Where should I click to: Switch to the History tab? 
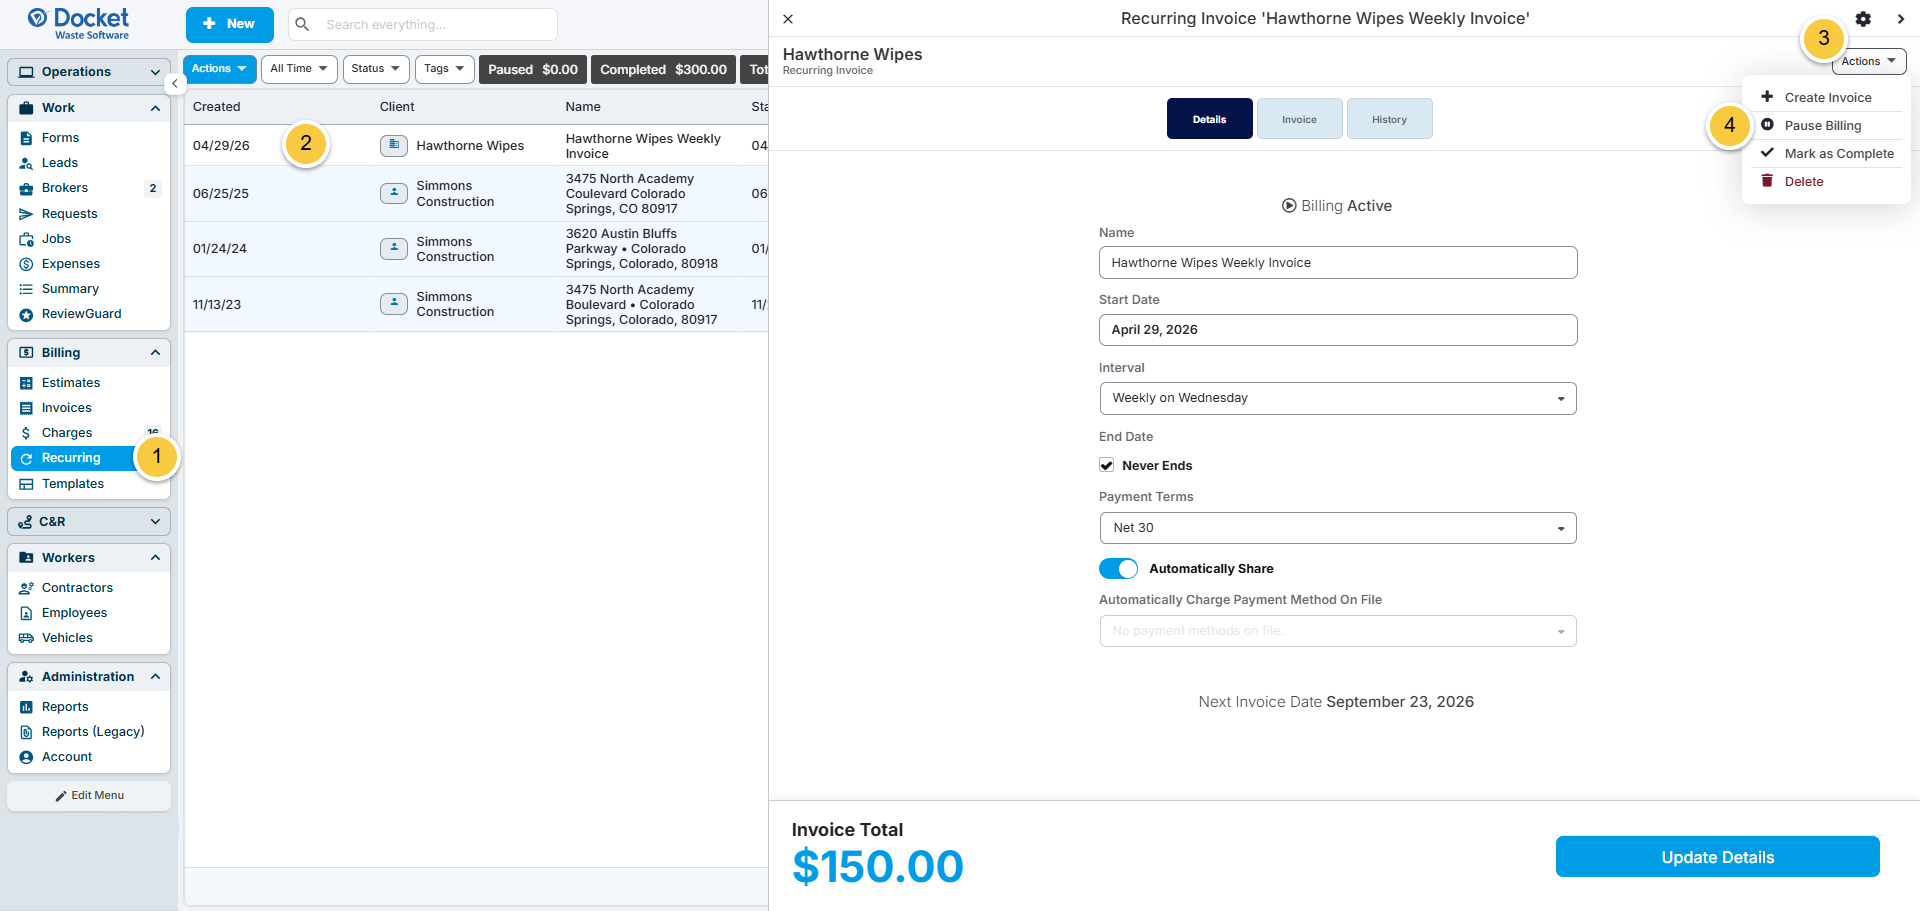1389,119
